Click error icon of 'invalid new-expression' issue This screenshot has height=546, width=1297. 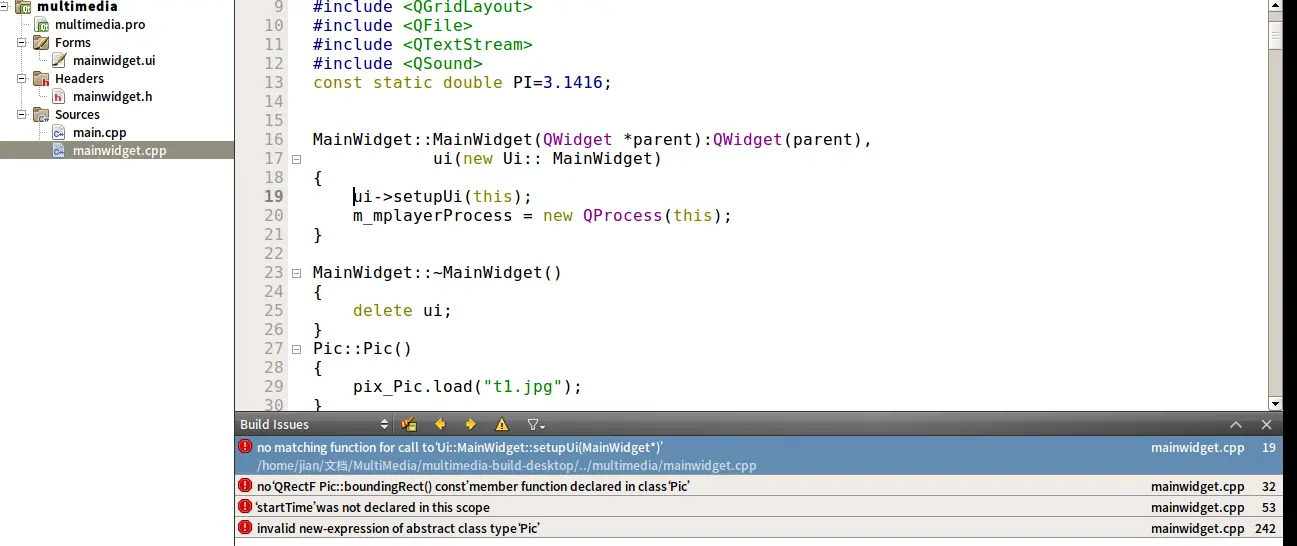coord(245,527)
